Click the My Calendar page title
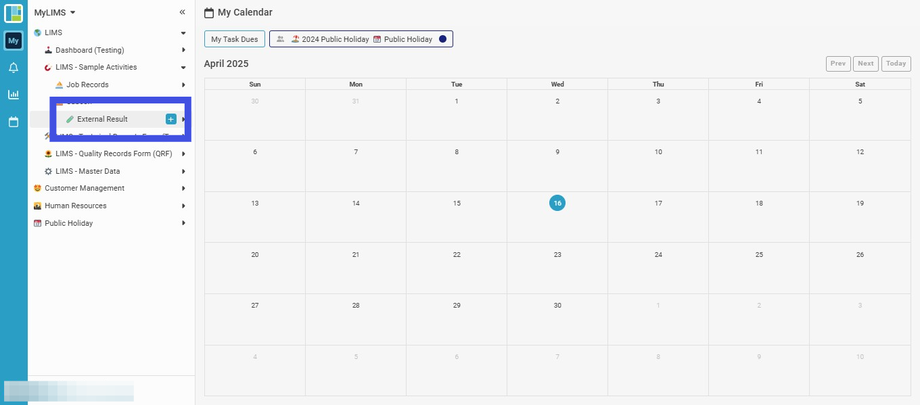The image size is (920, 405). point(245,12)
